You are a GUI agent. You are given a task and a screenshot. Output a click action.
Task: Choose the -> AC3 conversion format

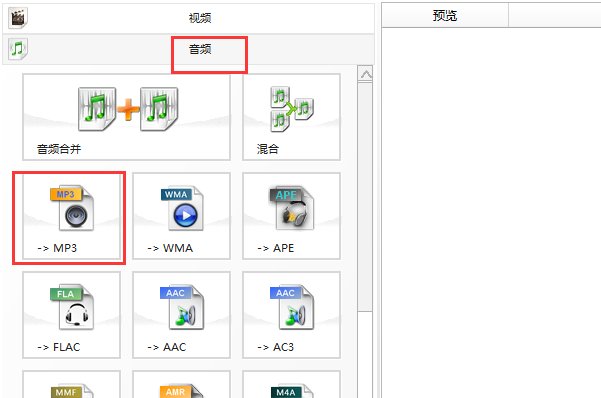point(291,315)
